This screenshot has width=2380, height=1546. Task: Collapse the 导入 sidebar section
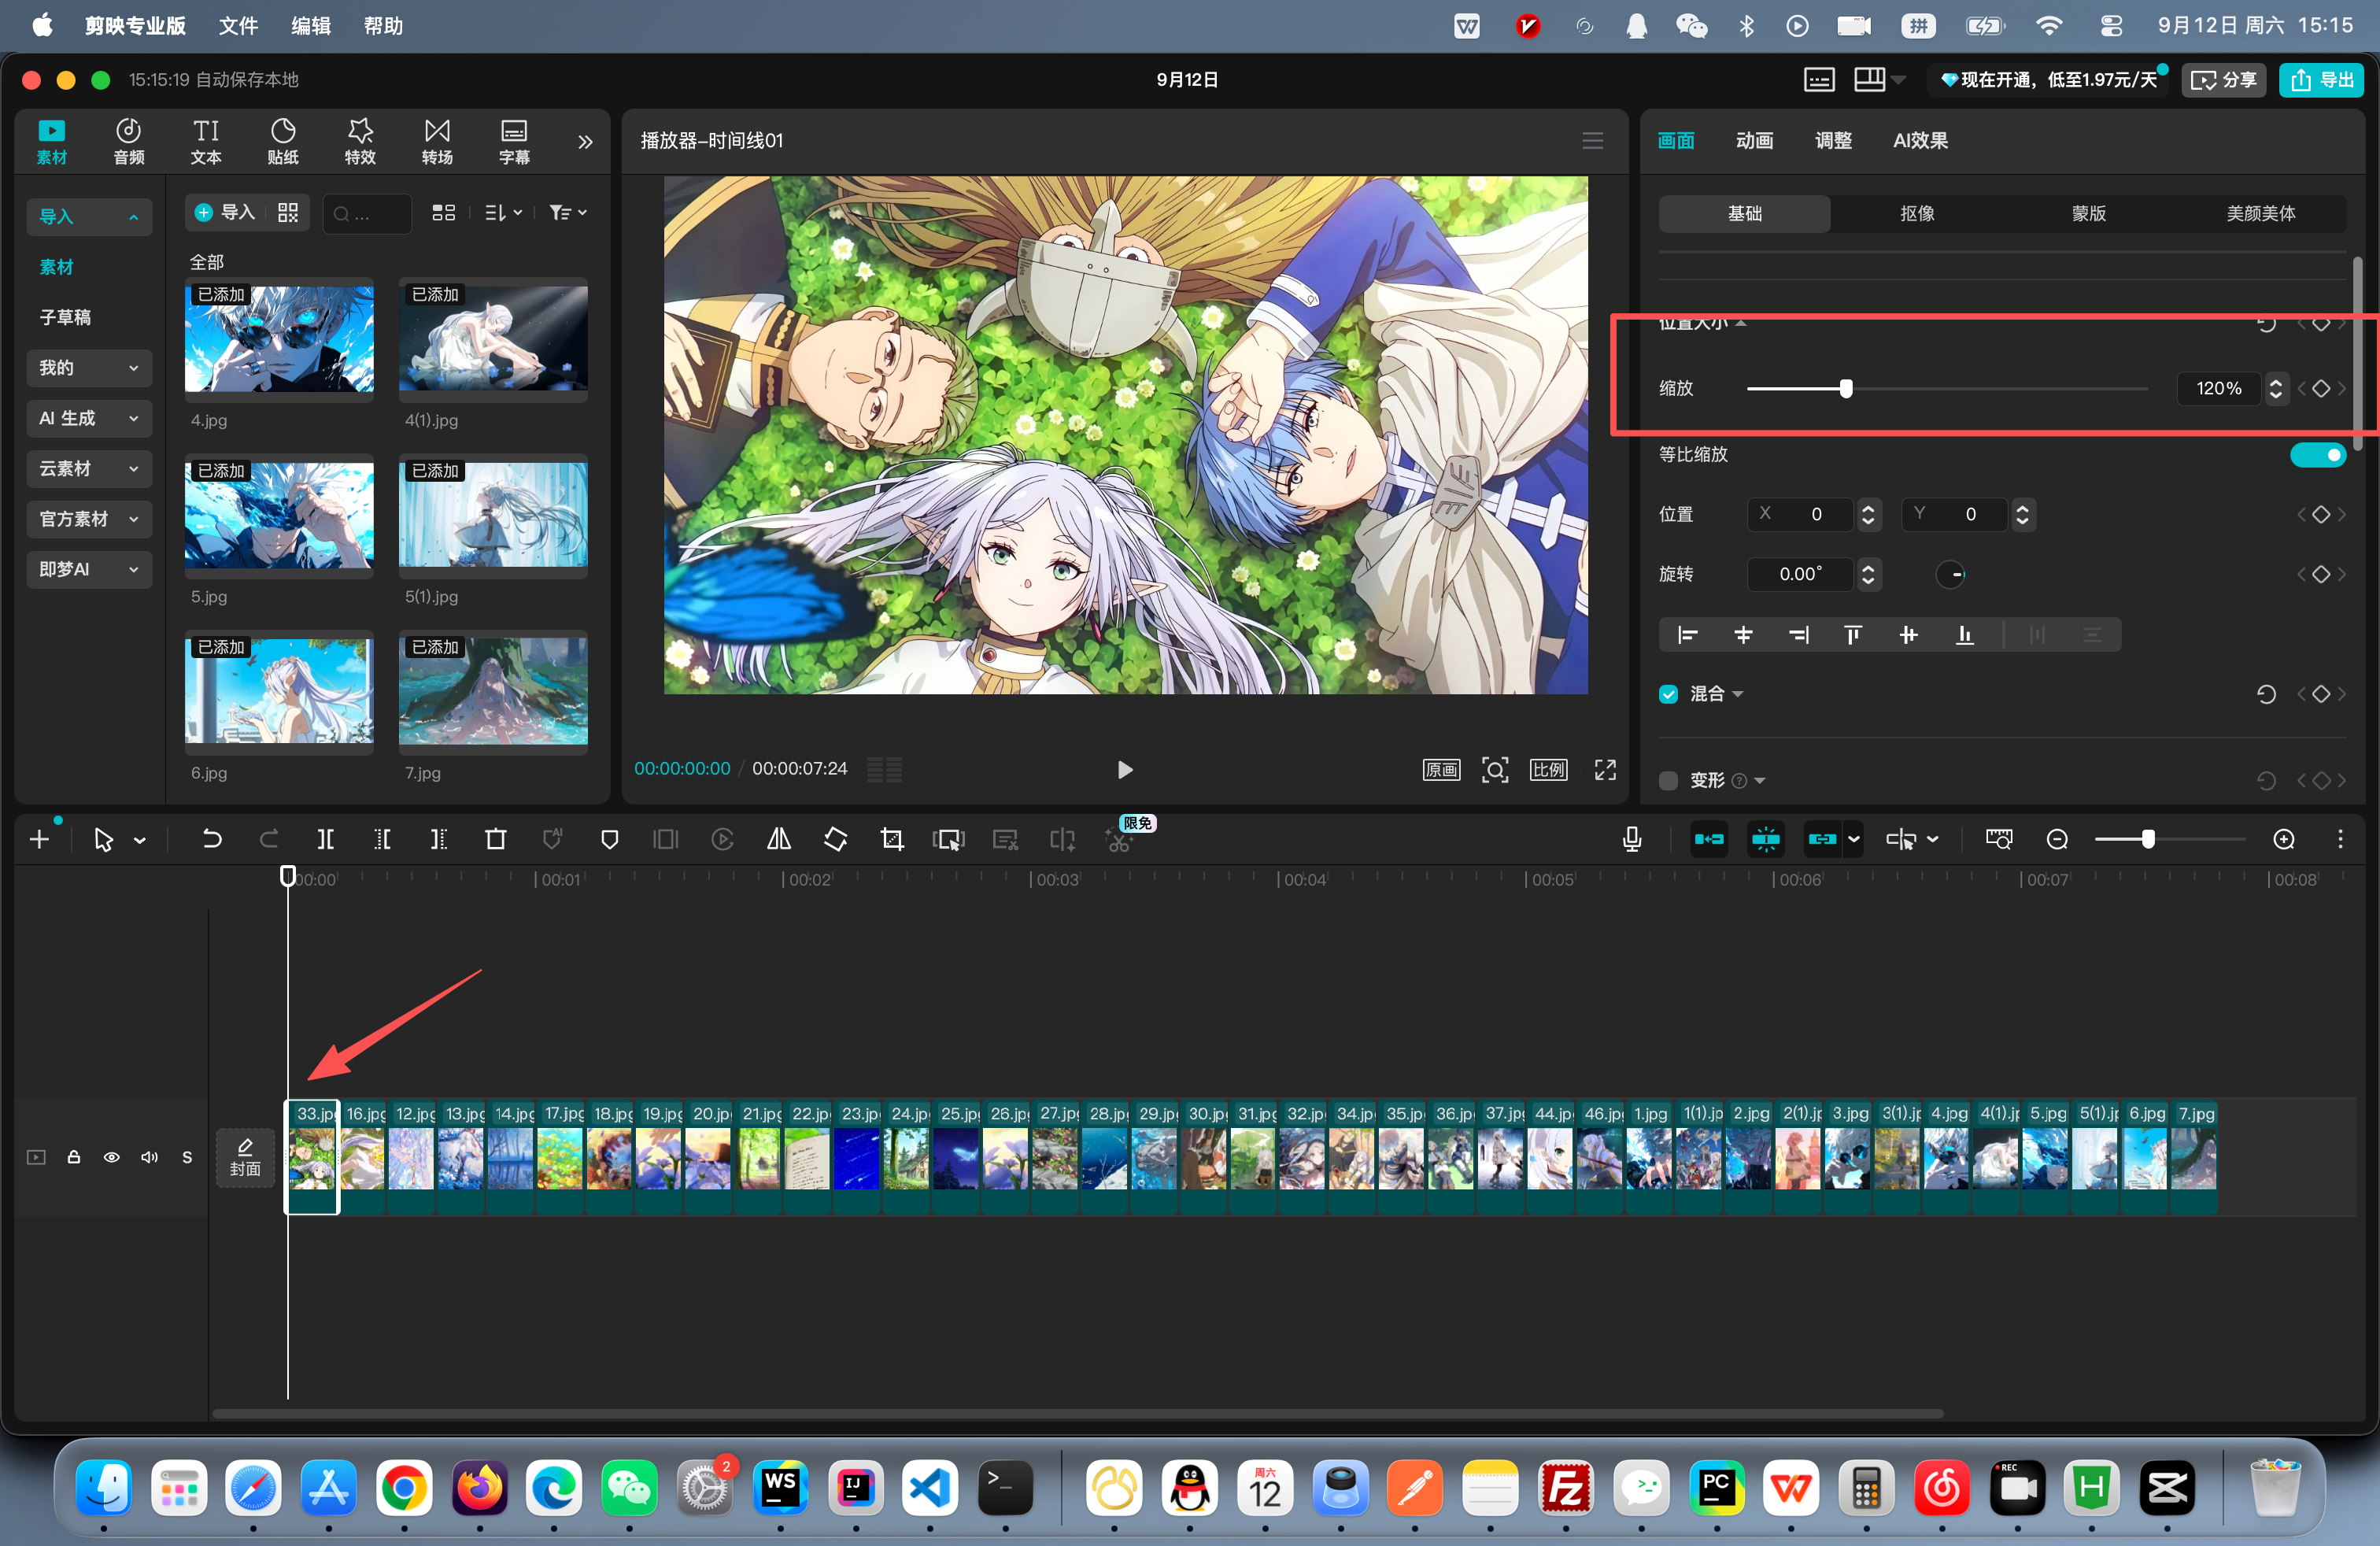pyautogui.click(x=89, y=217)
